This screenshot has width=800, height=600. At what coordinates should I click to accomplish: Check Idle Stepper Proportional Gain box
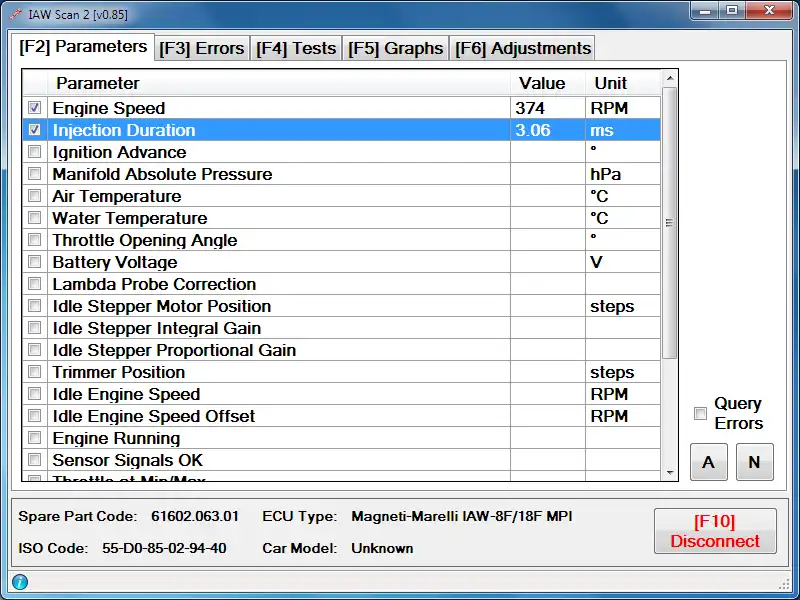coord(35,349)
